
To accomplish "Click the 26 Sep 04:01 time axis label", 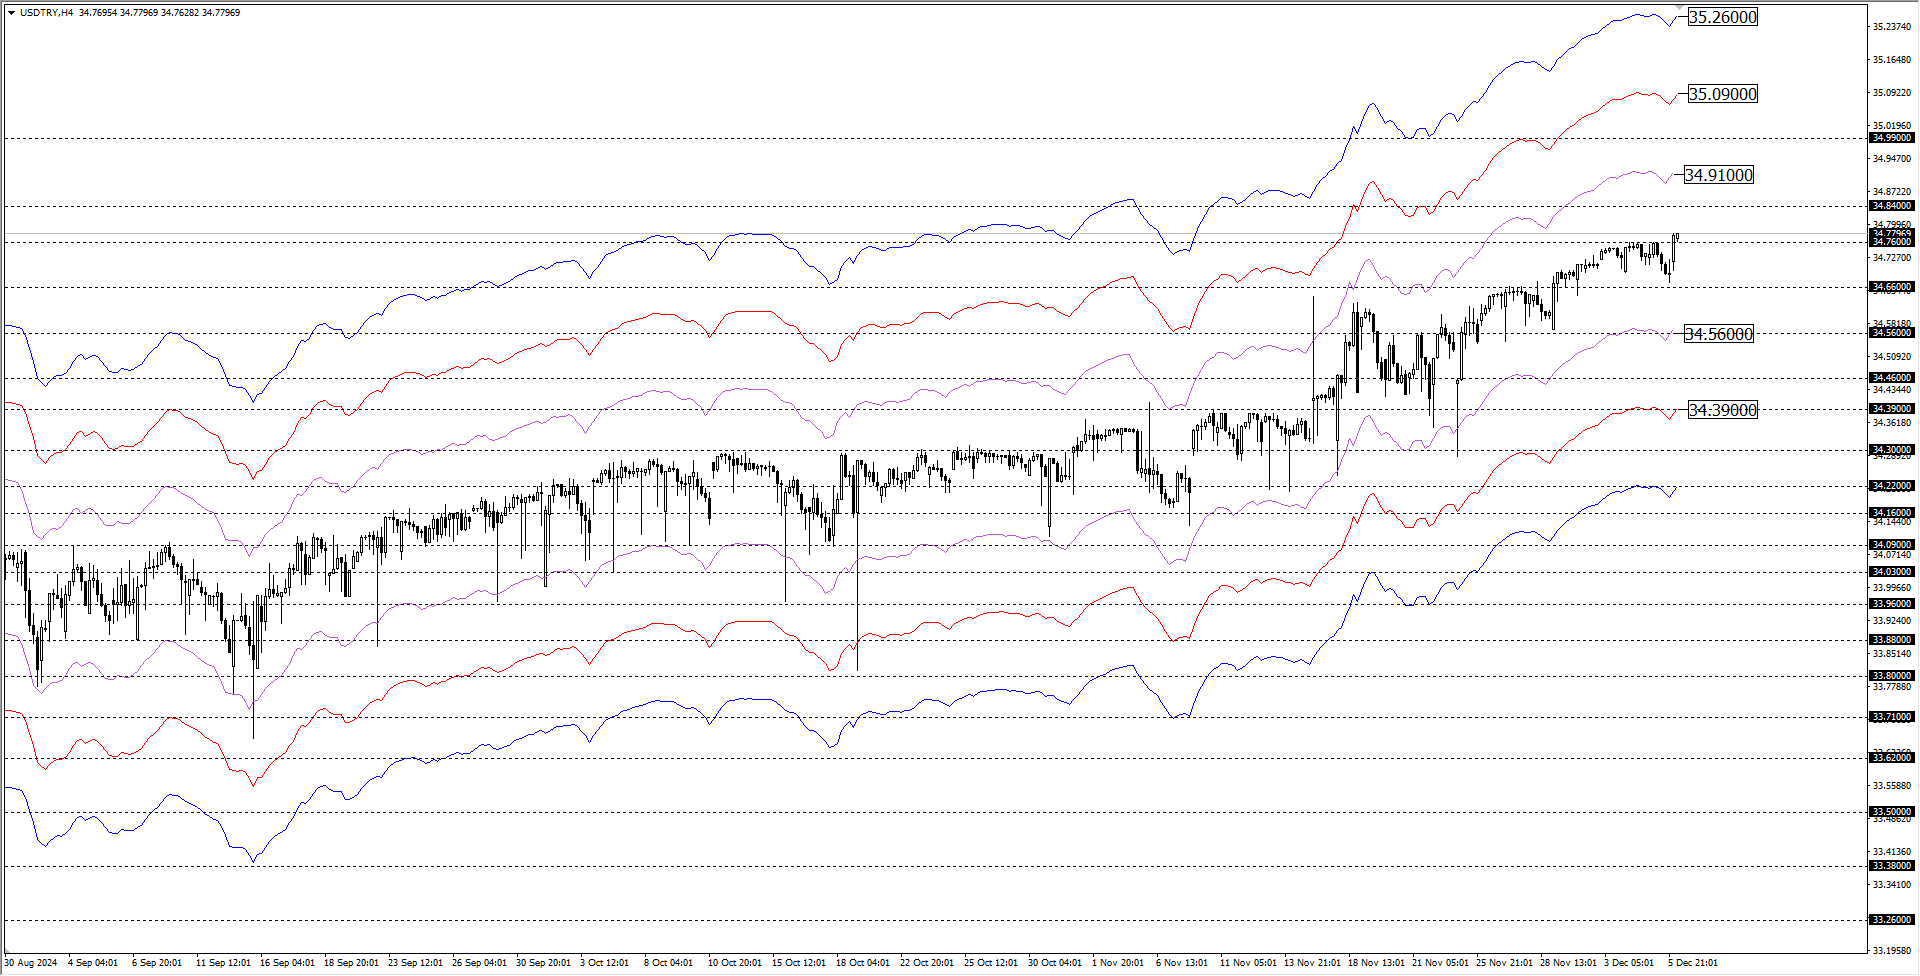I will point(479,963).
